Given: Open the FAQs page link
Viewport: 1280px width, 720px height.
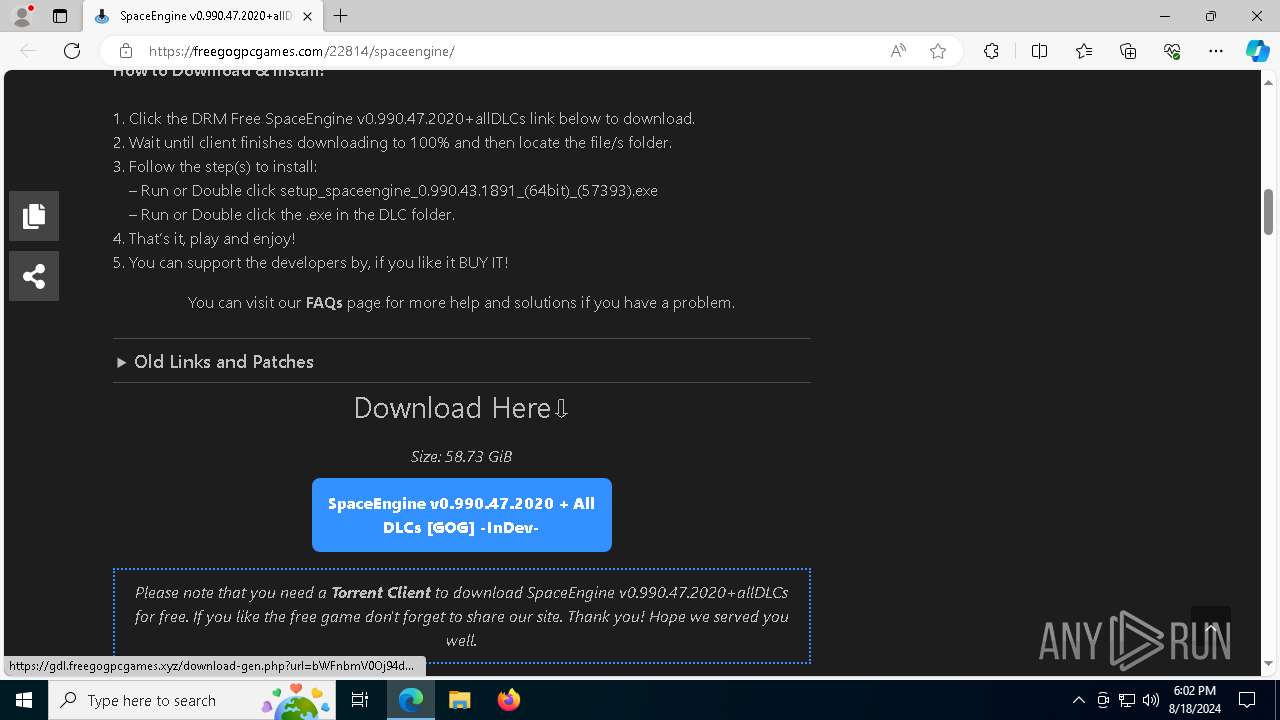Looking at the screenshot, I should click(324, 302).
